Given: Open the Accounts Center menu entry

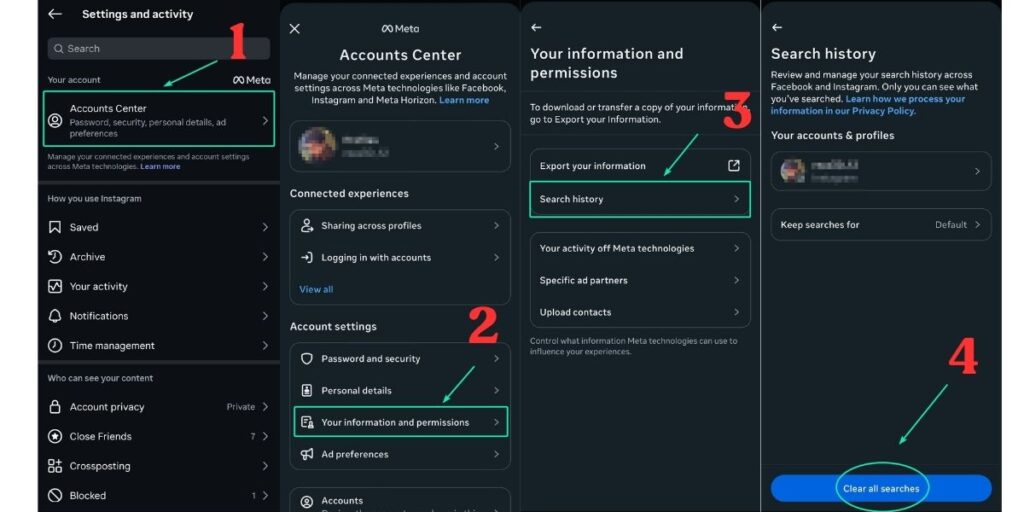Looking at the screenshot, I should (x=159, y=120).
